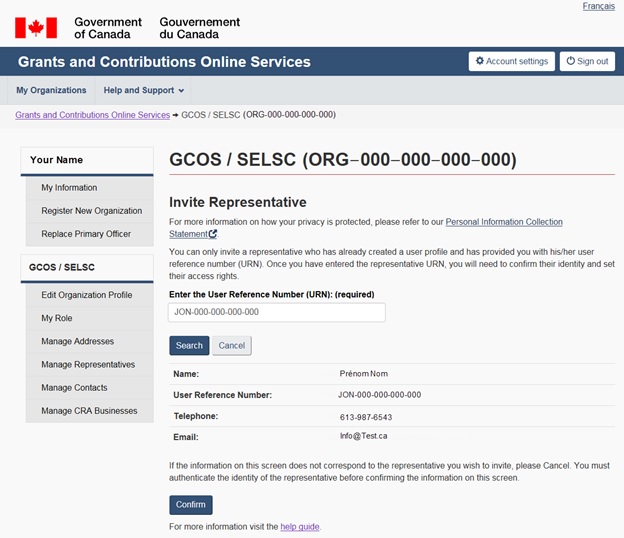Switch language to Français

coord(598,6)
